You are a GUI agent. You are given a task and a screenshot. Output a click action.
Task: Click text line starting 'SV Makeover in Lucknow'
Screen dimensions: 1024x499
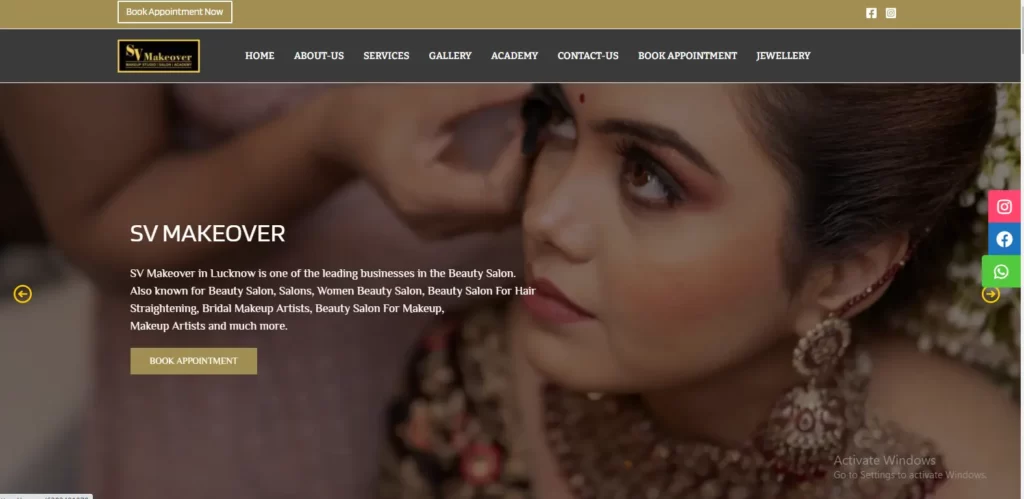[323, 274]
